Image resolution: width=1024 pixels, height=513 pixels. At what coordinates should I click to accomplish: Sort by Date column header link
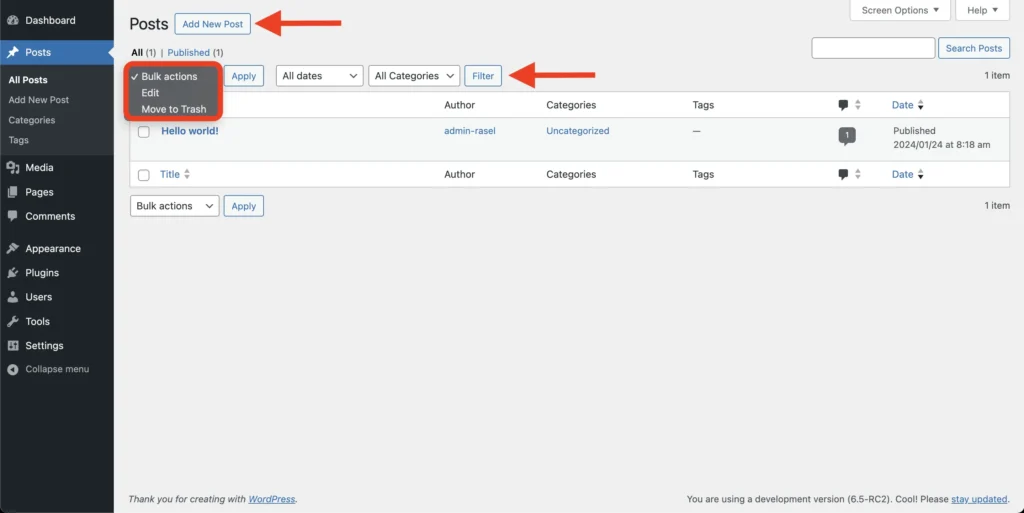(x=903, y=105)
